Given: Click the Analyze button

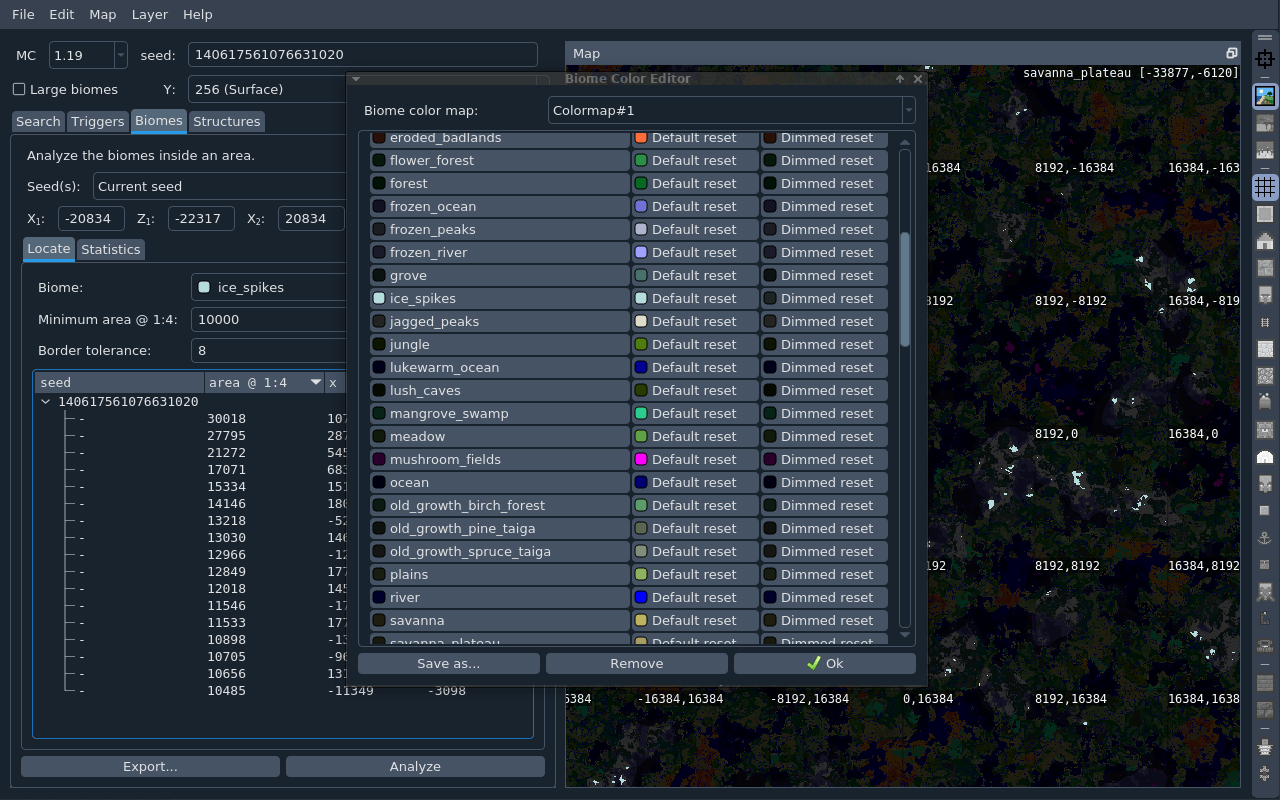Looking at the screenshot, I should (415, 766).
